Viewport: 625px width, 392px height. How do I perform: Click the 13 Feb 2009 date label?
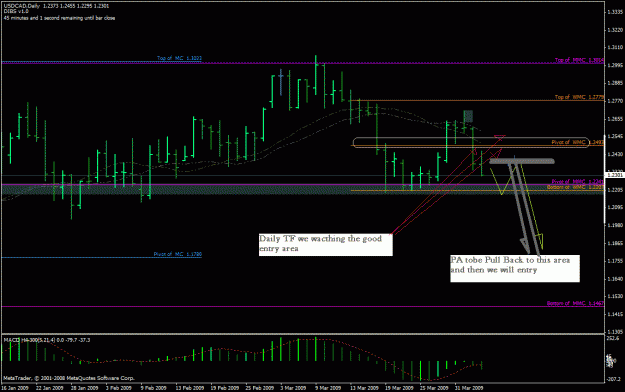tap(189, 388)
